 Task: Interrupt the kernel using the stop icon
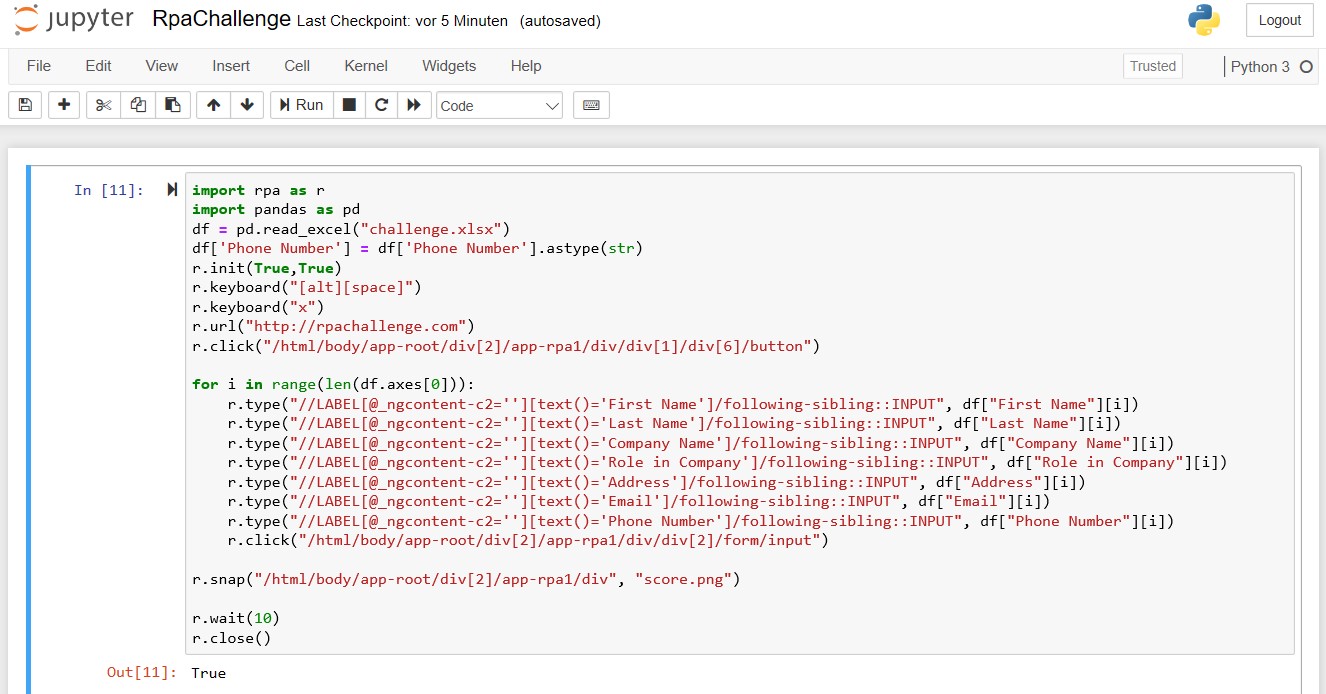pos(349,104)
